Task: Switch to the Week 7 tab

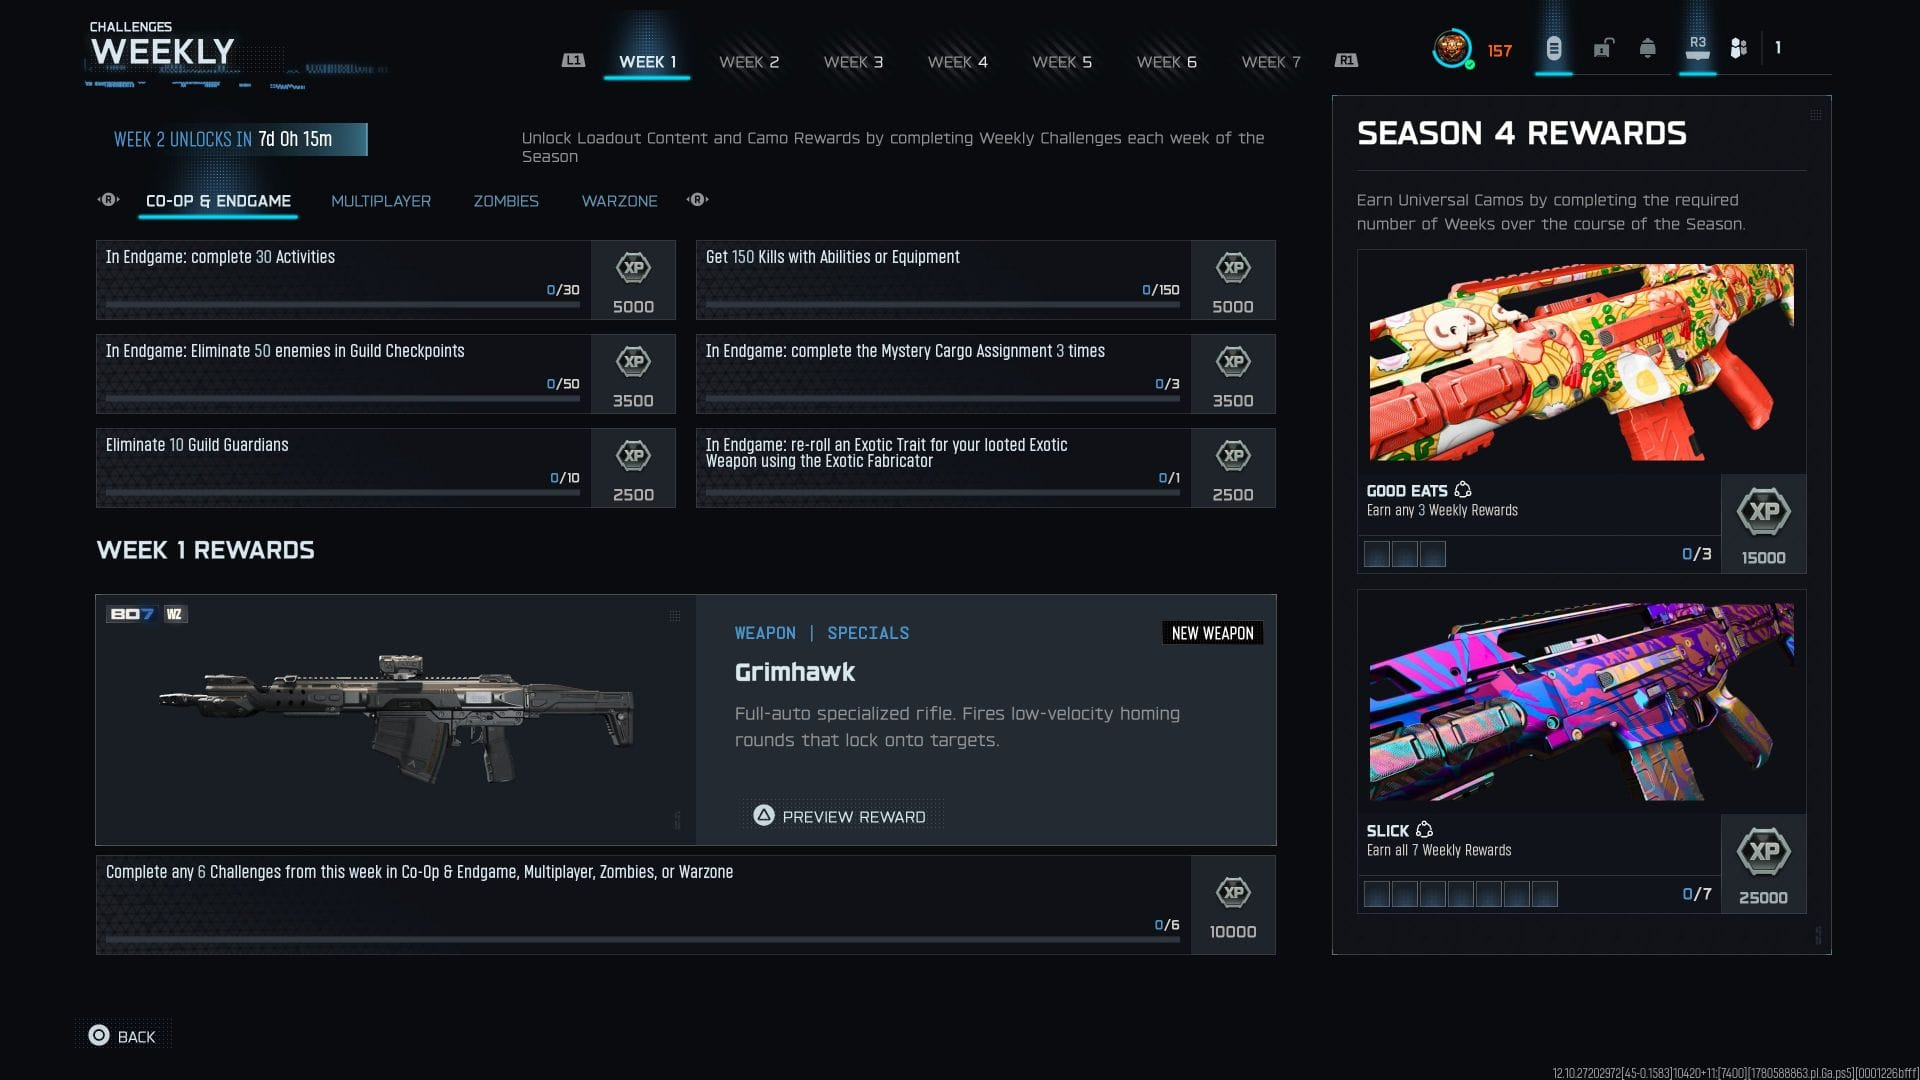Action: [x=1271, y=62]
